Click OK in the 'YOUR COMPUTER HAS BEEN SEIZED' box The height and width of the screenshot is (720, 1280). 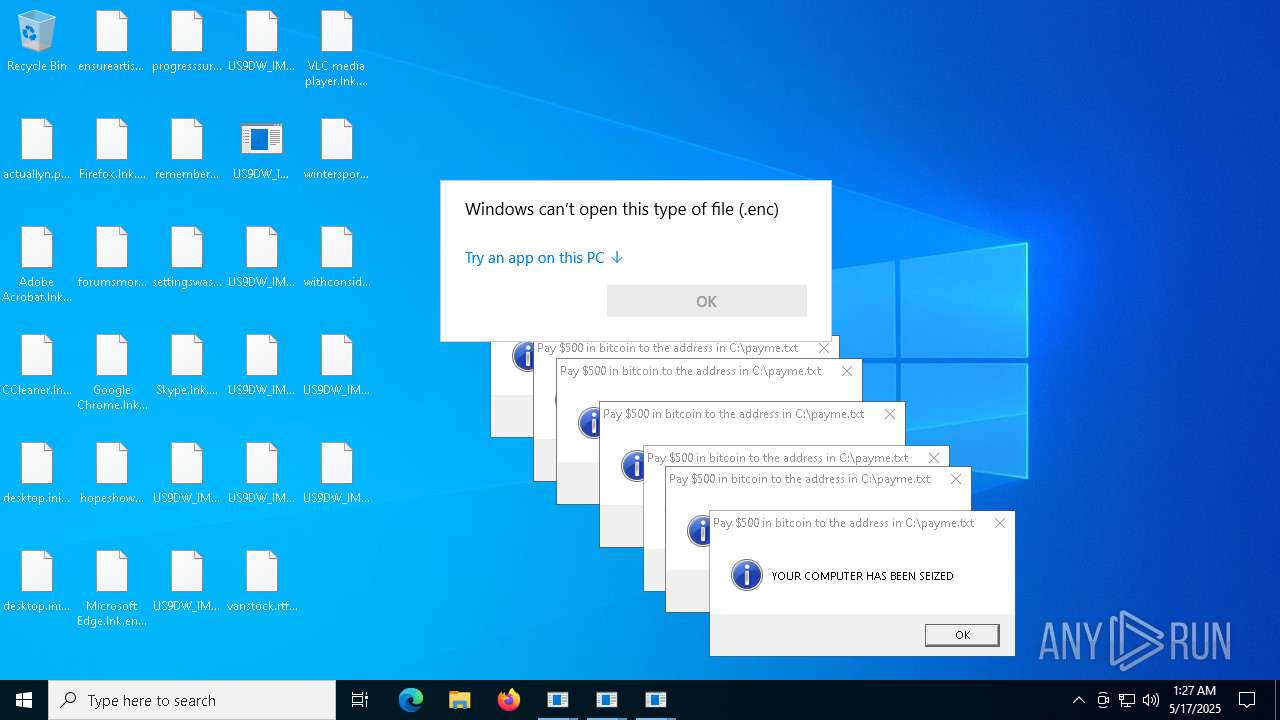(962, 635)
